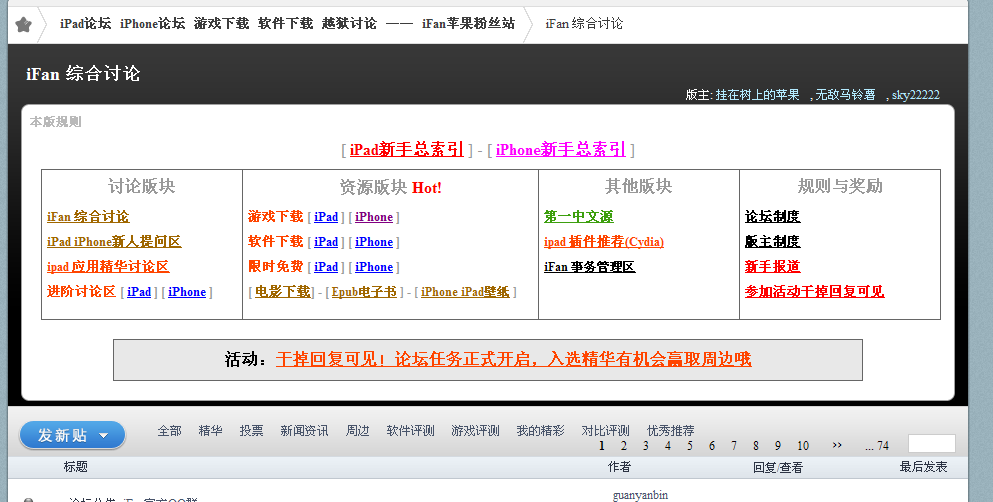Go to page 2 in pagination
This screenshot has width=993, height=502.
[624, 446]
